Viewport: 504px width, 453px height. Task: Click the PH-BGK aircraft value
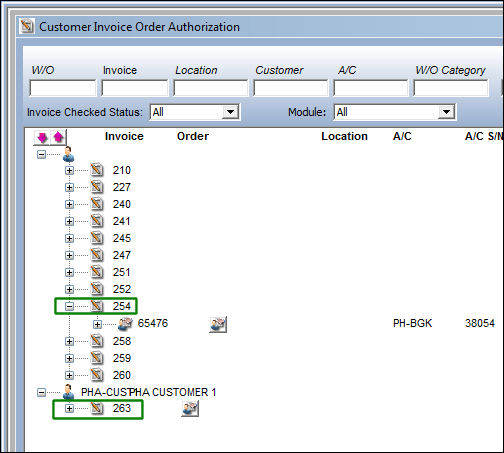[412, 323]
